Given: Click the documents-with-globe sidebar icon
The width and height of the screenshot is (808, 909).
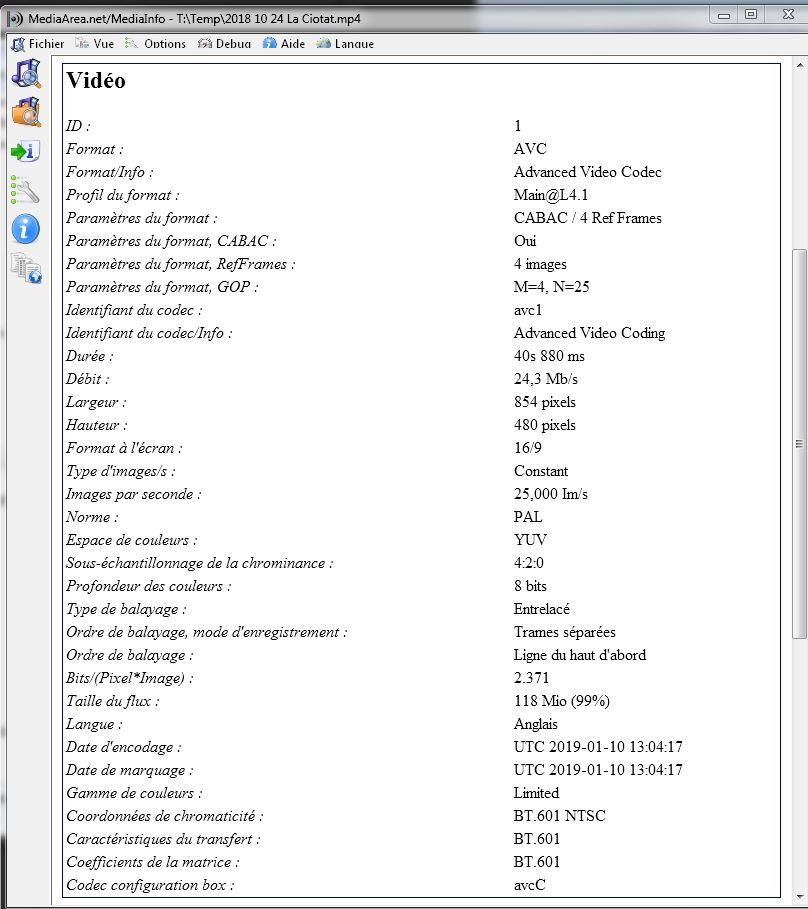Looking at the screenshot, I should pyautogui.click(x=25, y=268).
